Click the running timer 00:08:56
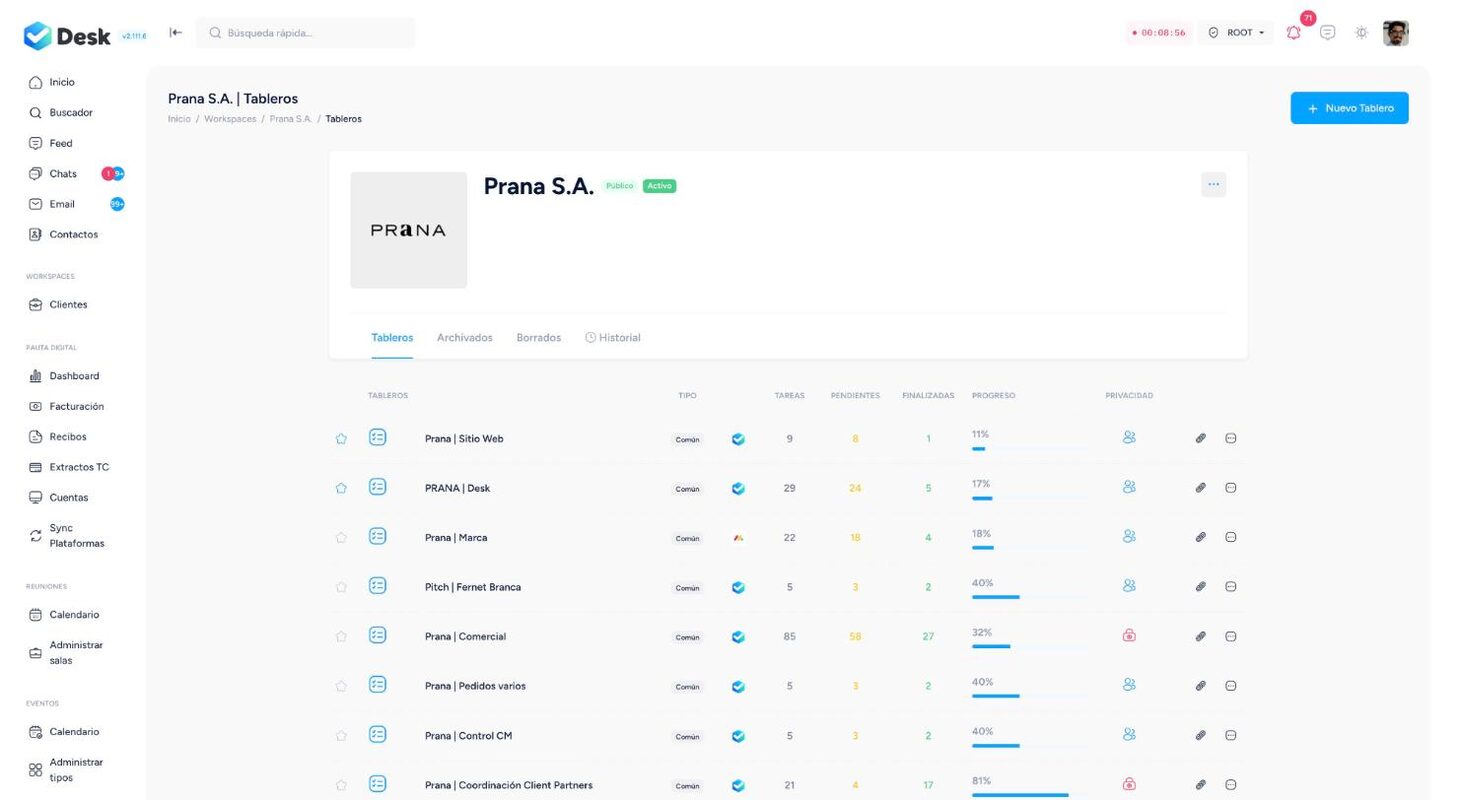The width and height of the screenshot is (1460, 800). (x=1158, y=32)
